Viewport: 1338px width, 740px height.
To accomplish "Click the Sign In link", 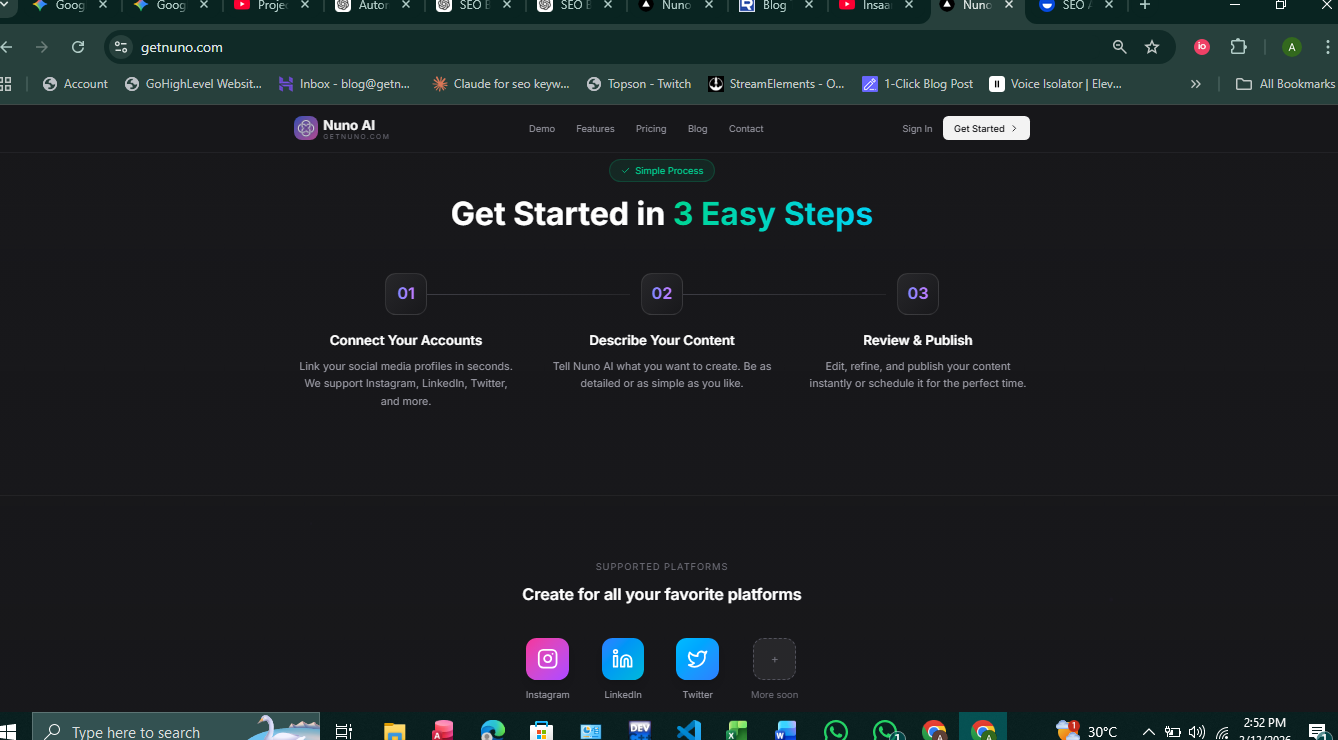I will 917,129.
